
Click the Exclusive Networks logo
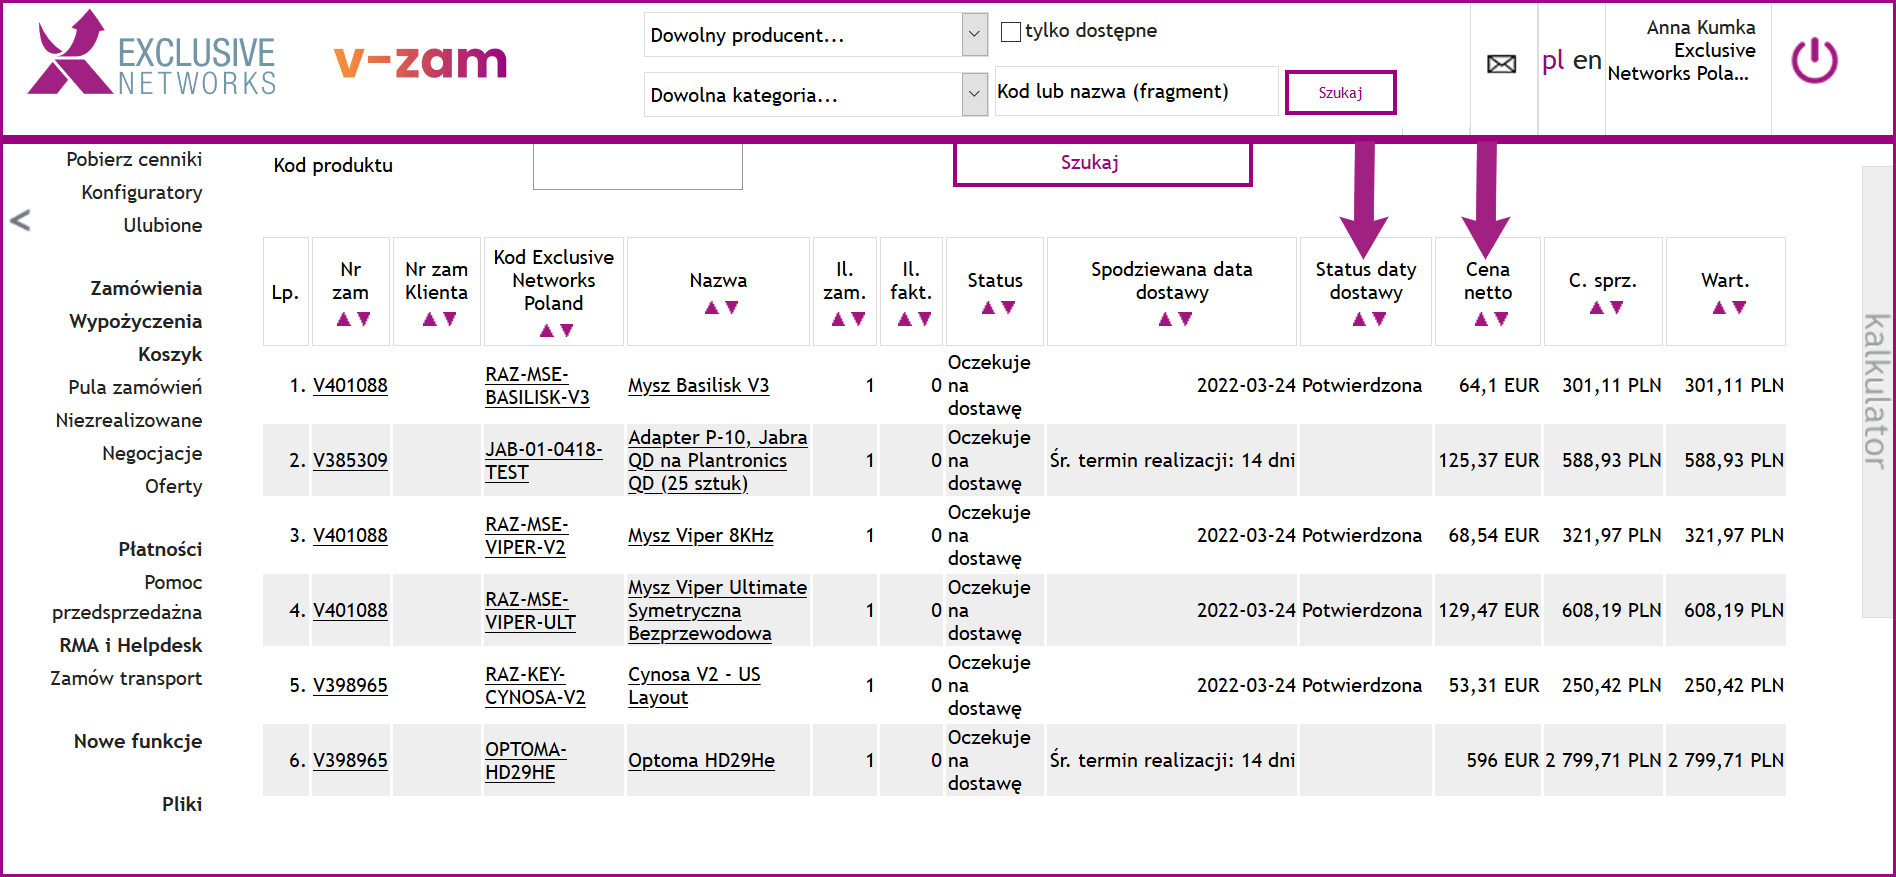point(152,56)
